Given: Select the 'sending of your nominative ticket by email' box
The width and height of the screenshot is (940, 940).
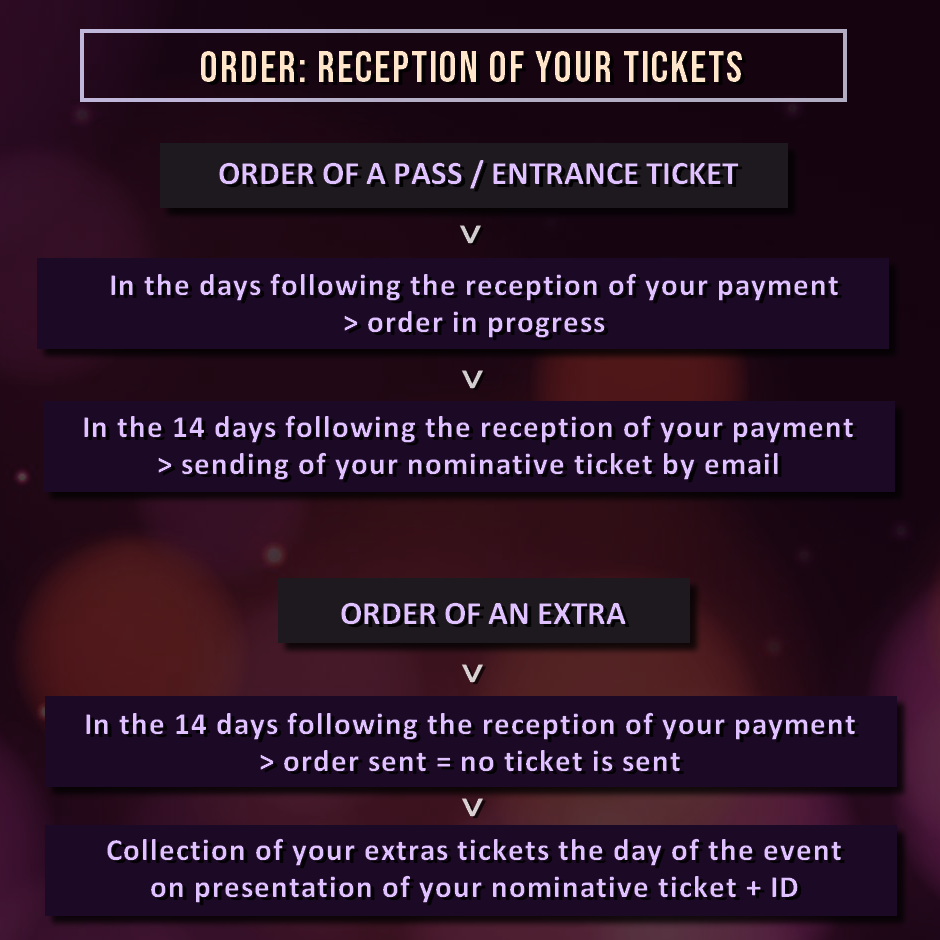Looking at the screenshot, I should tap(469, 446).
